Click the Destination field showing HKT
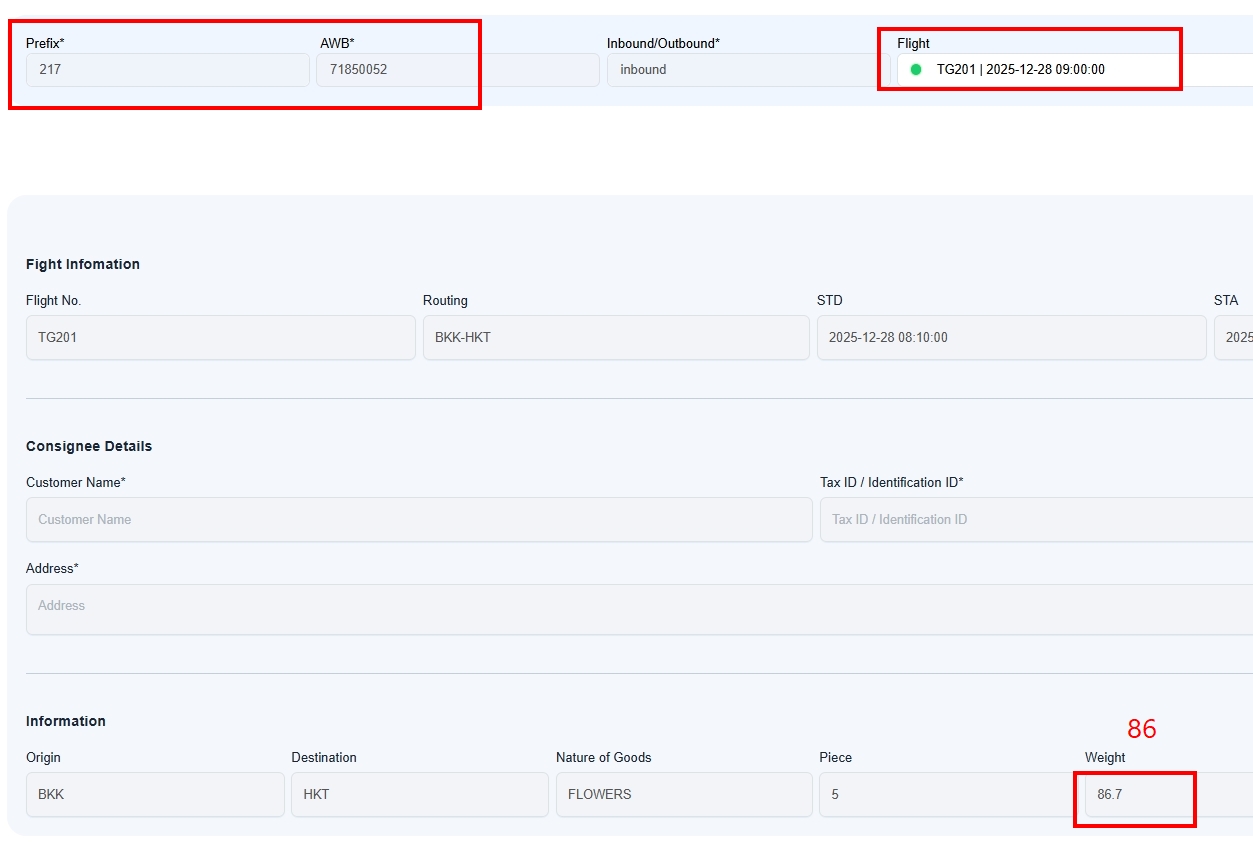The width and height of the screenshot is (1253, 849). 419,795
